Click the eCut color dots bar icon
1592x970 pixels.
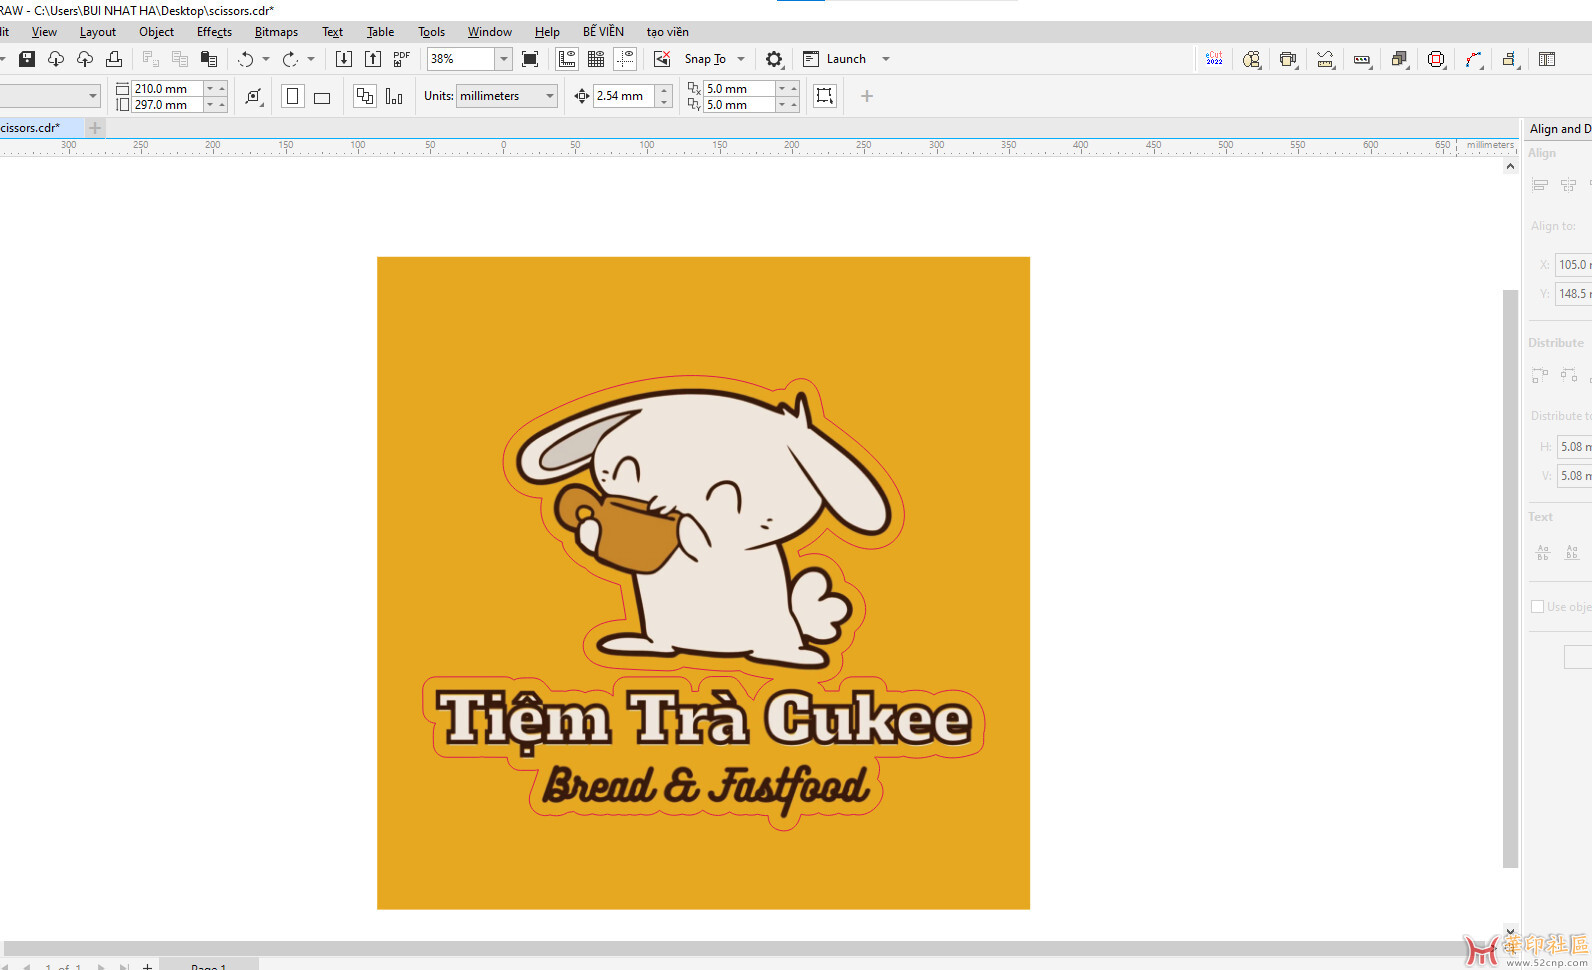click(x=1362, y=59)
